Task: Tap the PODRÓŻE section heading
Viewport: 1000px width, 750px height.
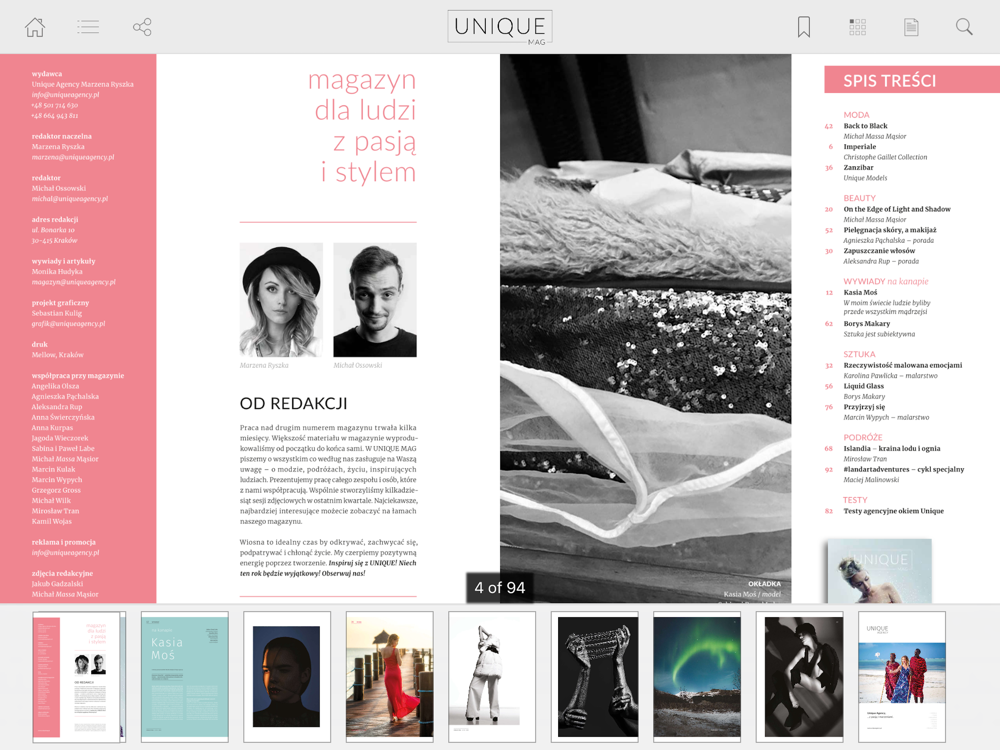Action: click(863, 438)
